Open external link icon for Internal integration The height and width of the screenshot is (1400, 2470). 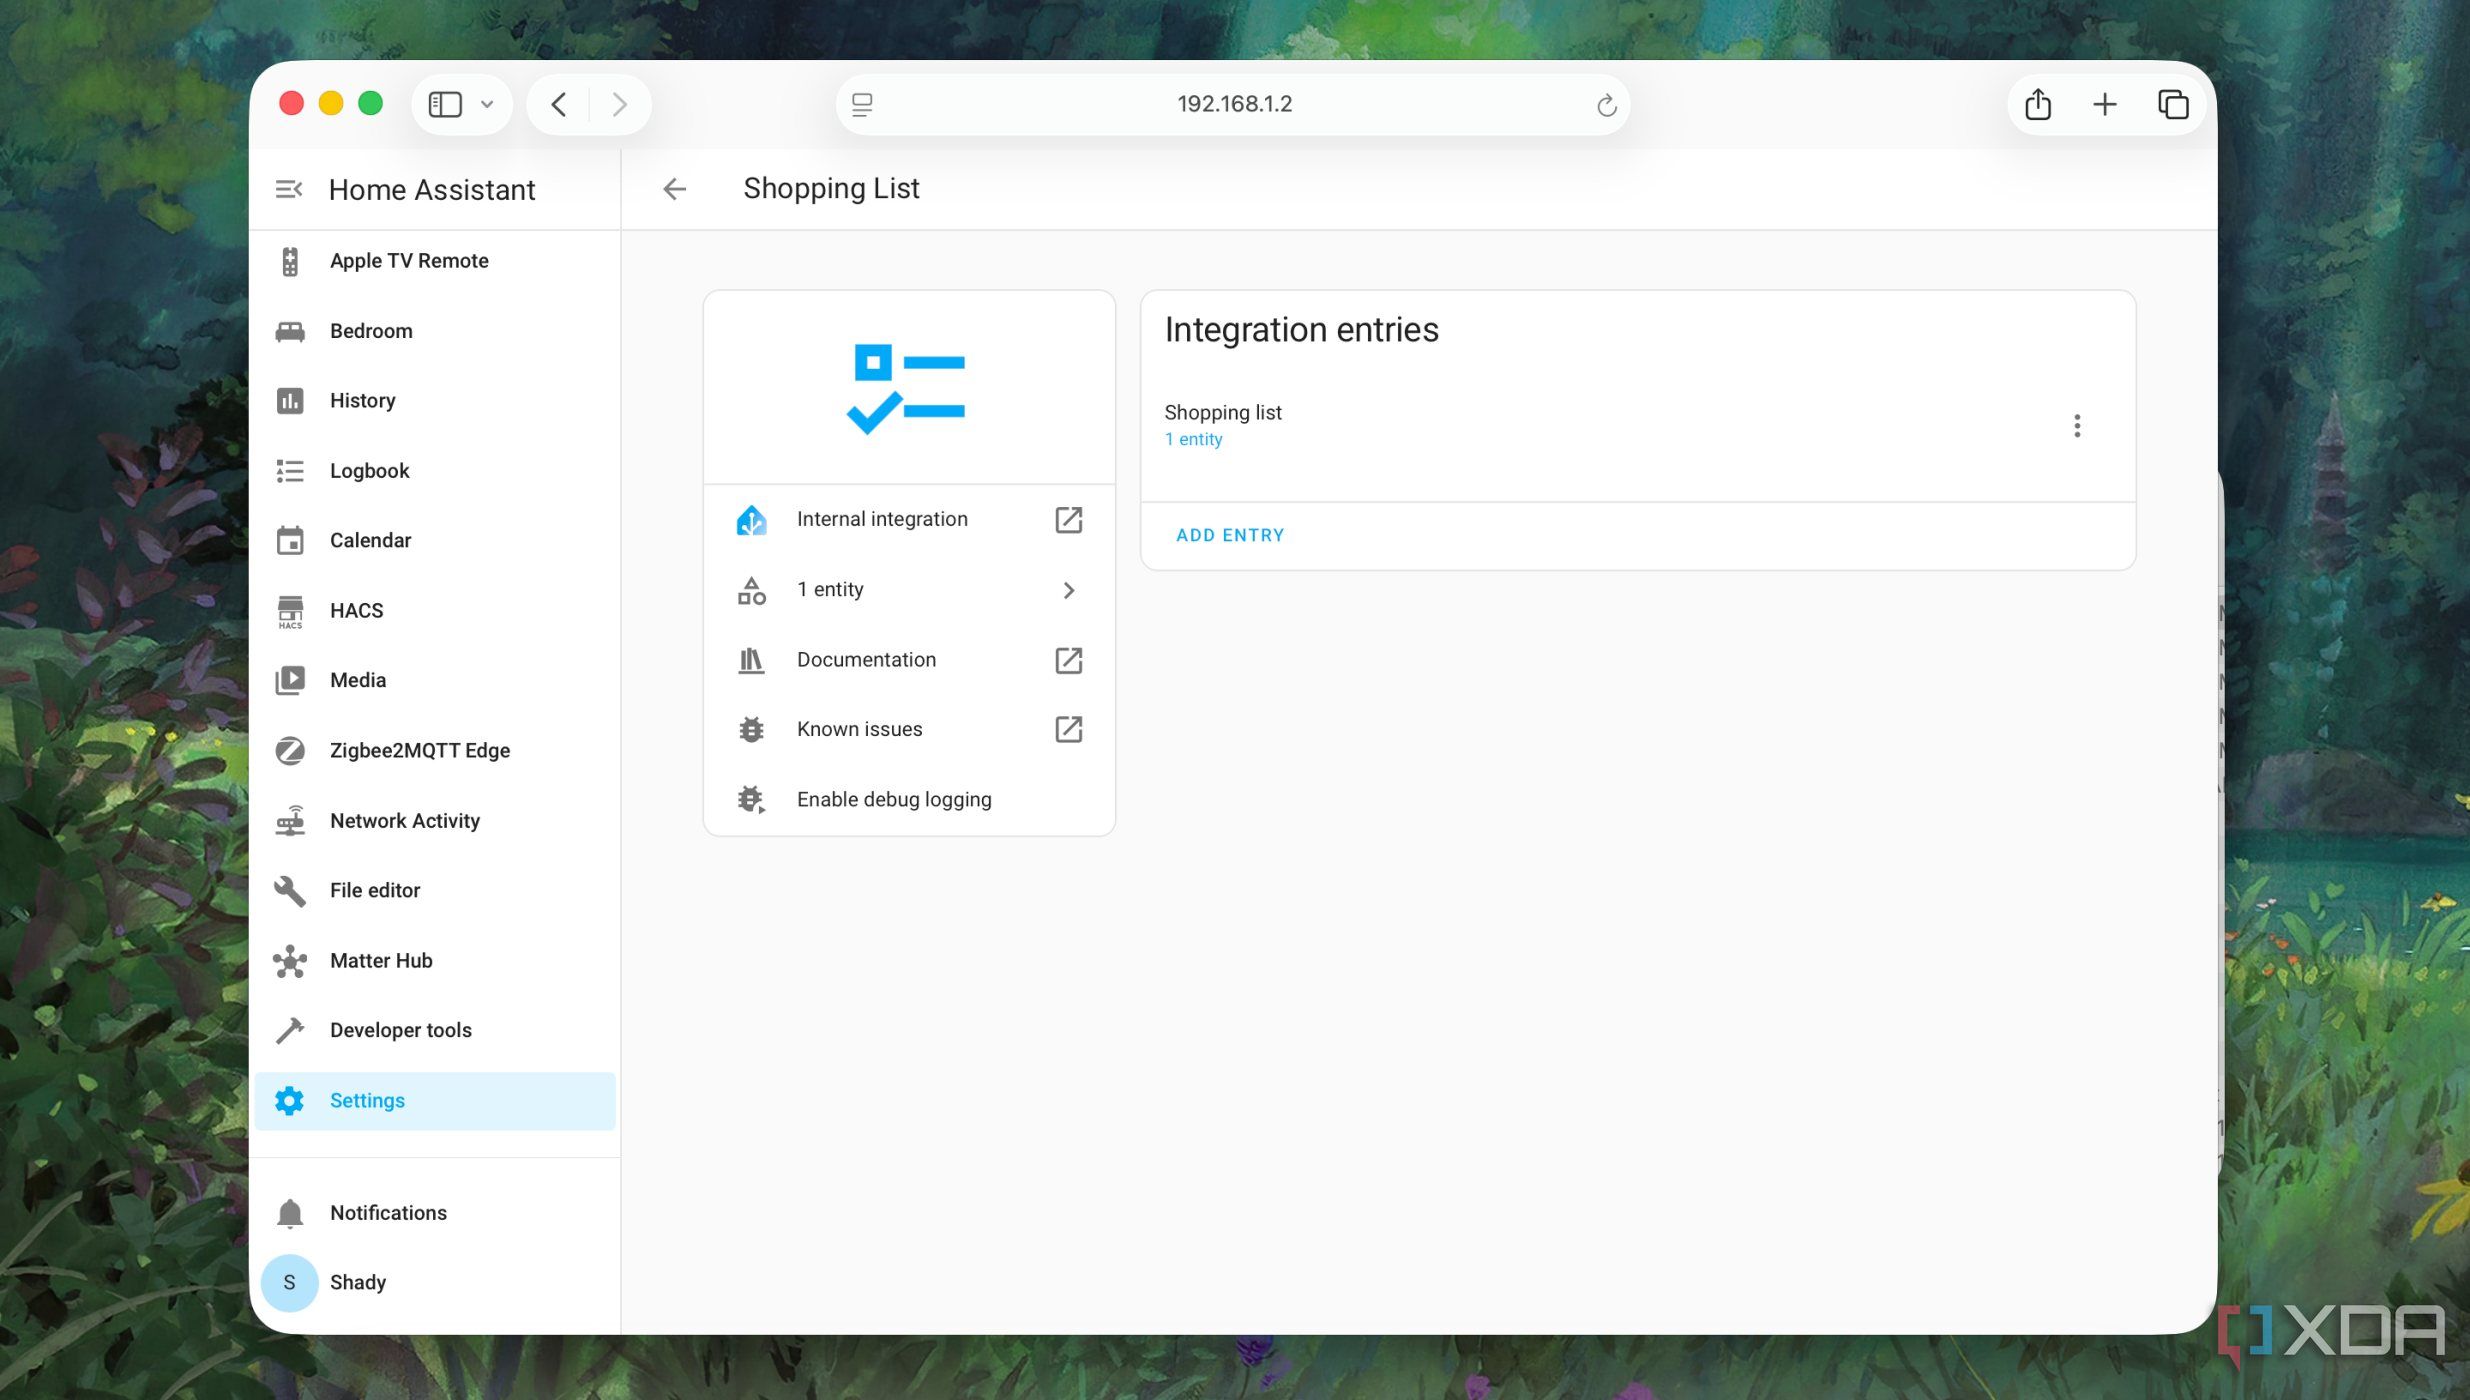coord(1068,519)
